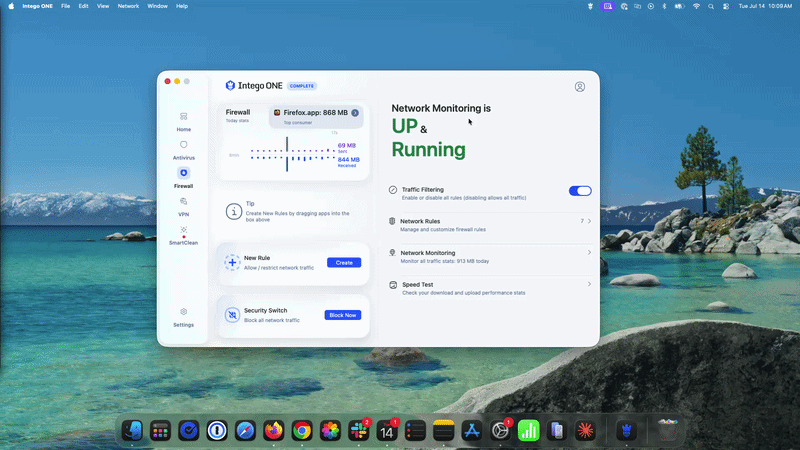Click the Network Rules label
This screenshot has height=450, width=800.
[x=420, y=221]
